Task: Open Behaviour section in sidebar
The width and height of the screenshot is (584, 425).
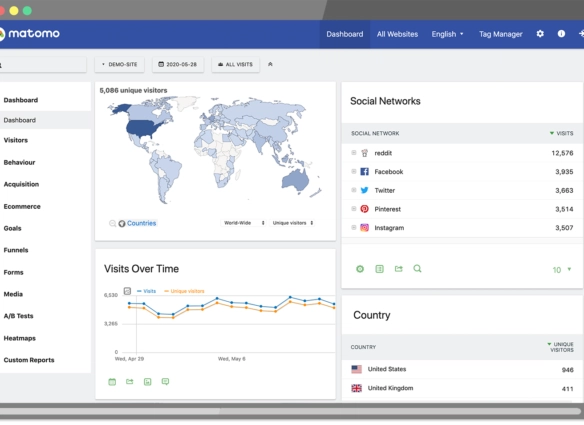Action: point(19,162)
